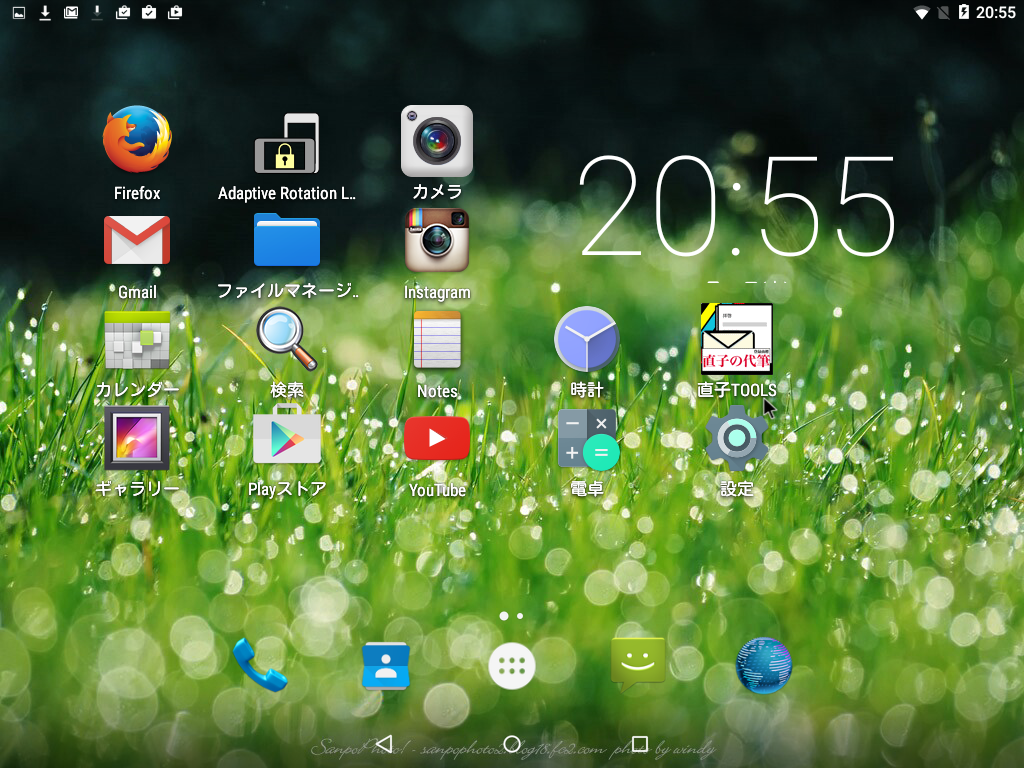Screen dimensions: 1024x768
Task: Launch Adaptive Rotation Lock app
Action: tap(287, 144)
